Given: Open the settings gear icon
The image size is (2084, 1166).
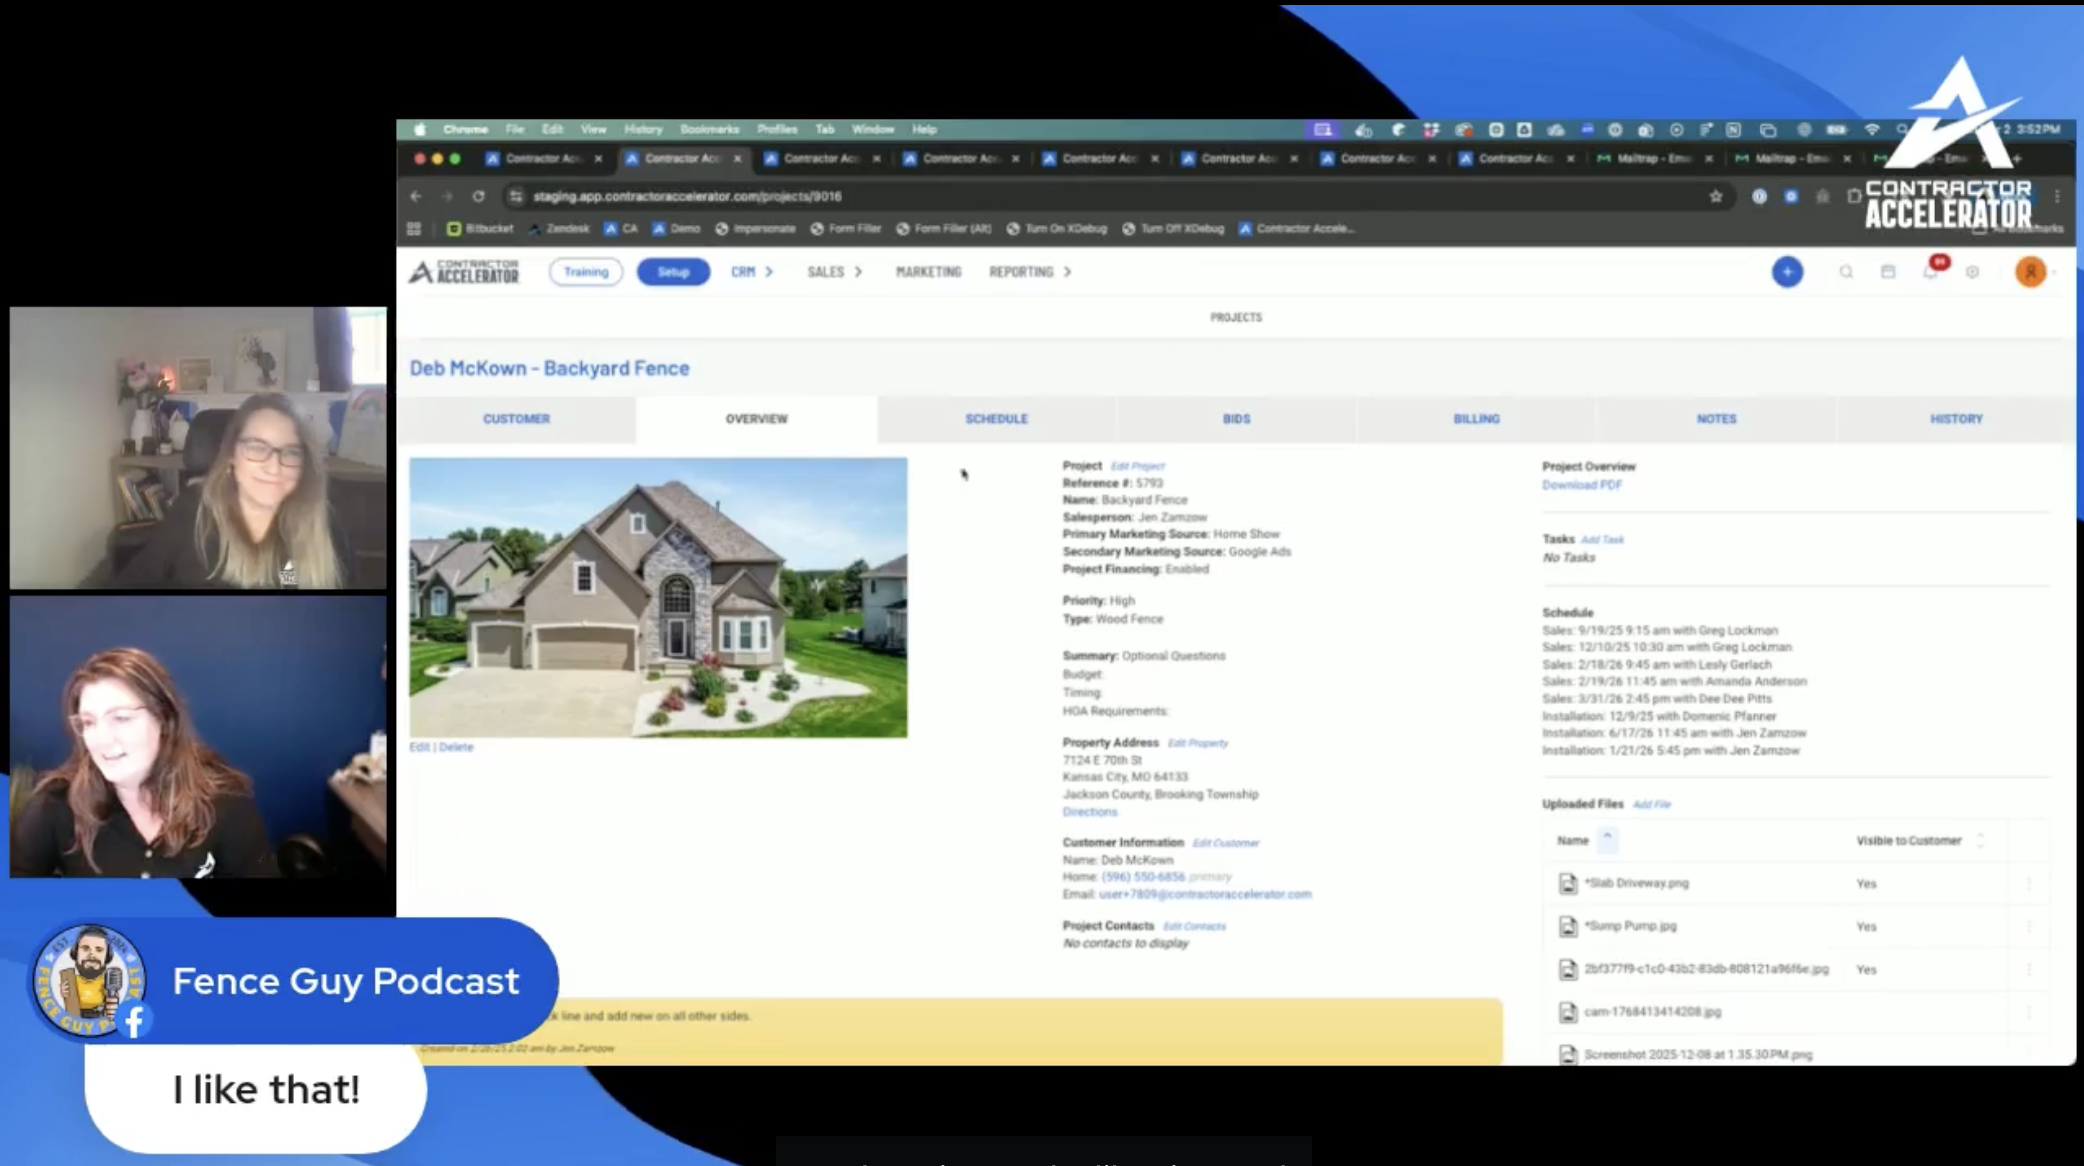Looking at the screenshot, I should point(1972,272).
